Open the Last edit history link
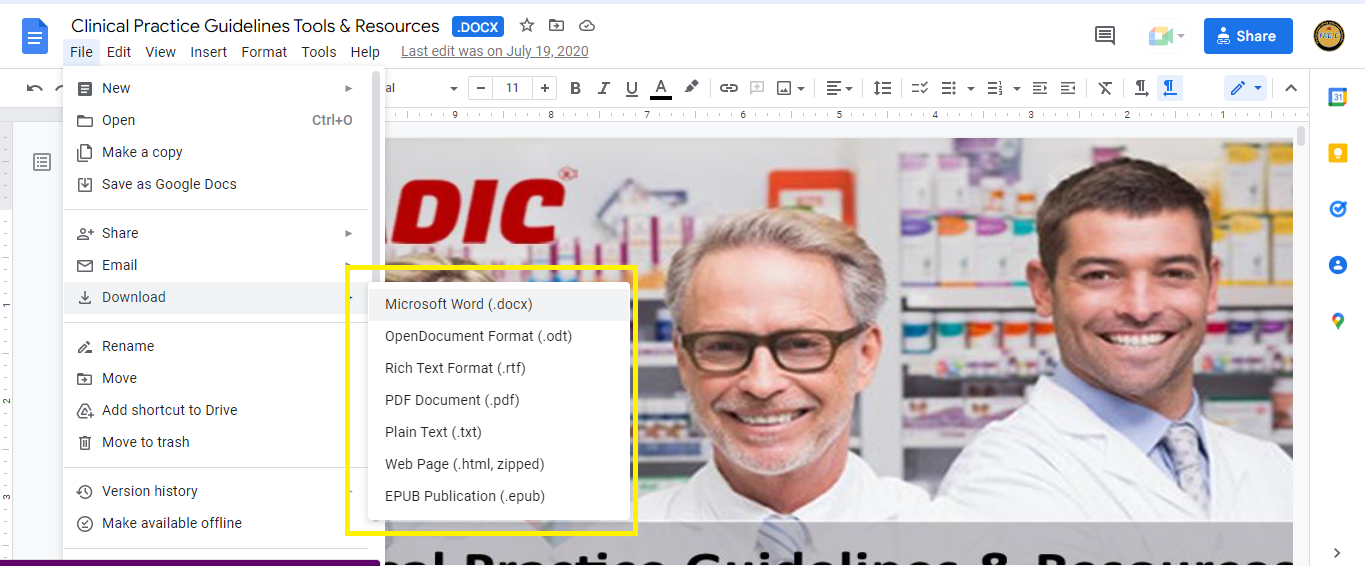 pyautogui.click(x=494, y=51)
